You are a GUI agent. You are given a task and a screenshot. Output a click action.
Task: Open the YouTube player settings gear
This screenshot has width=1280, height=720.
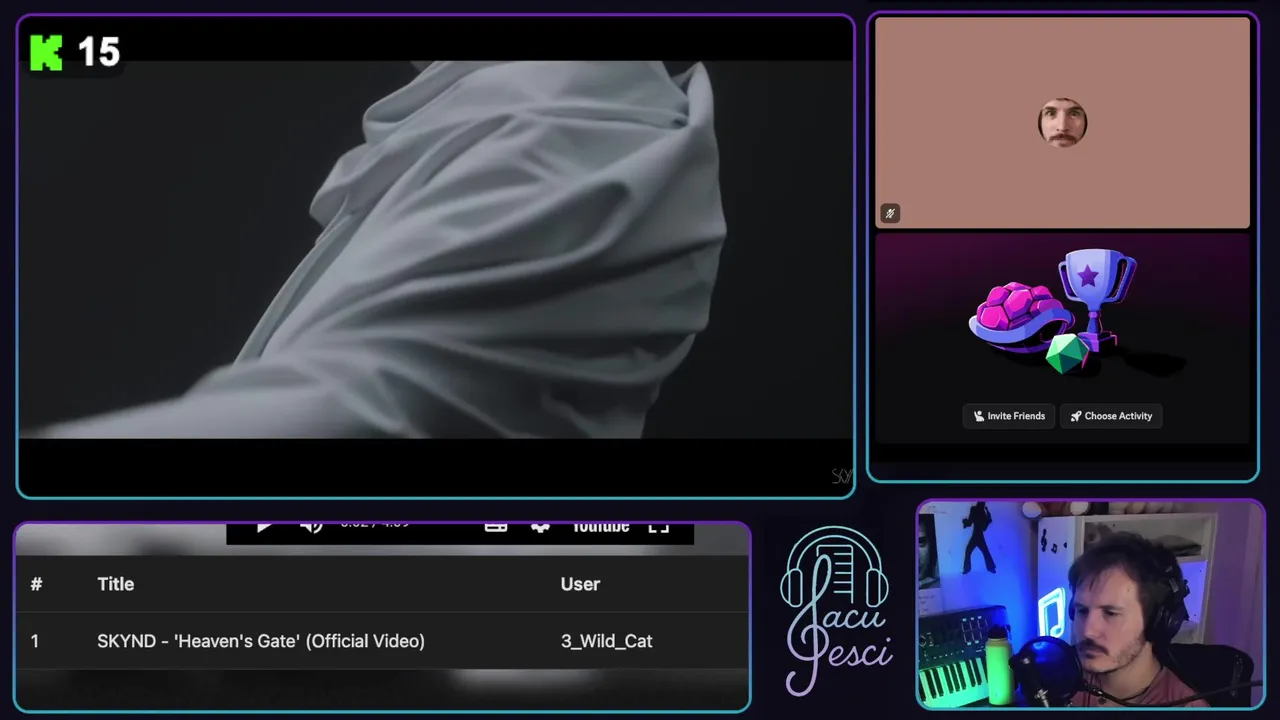[x=540, y=527]
